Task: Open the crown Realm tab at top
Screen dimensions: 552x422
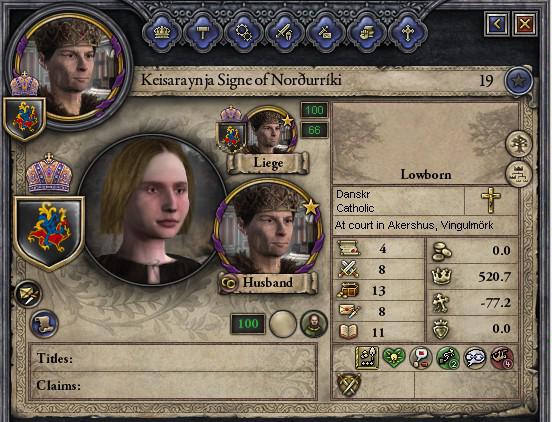Action: coord(162,33)
